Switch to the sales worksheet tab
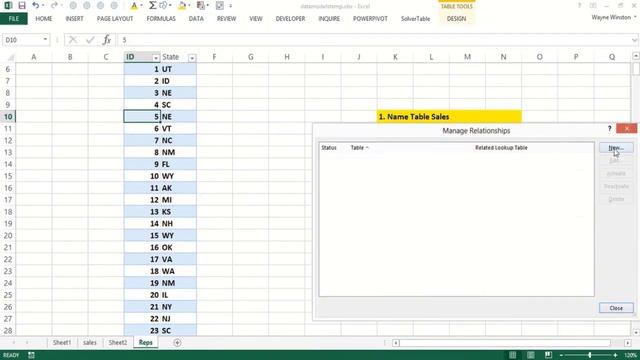This screenshot has height=360, width=640. (90, 342)
